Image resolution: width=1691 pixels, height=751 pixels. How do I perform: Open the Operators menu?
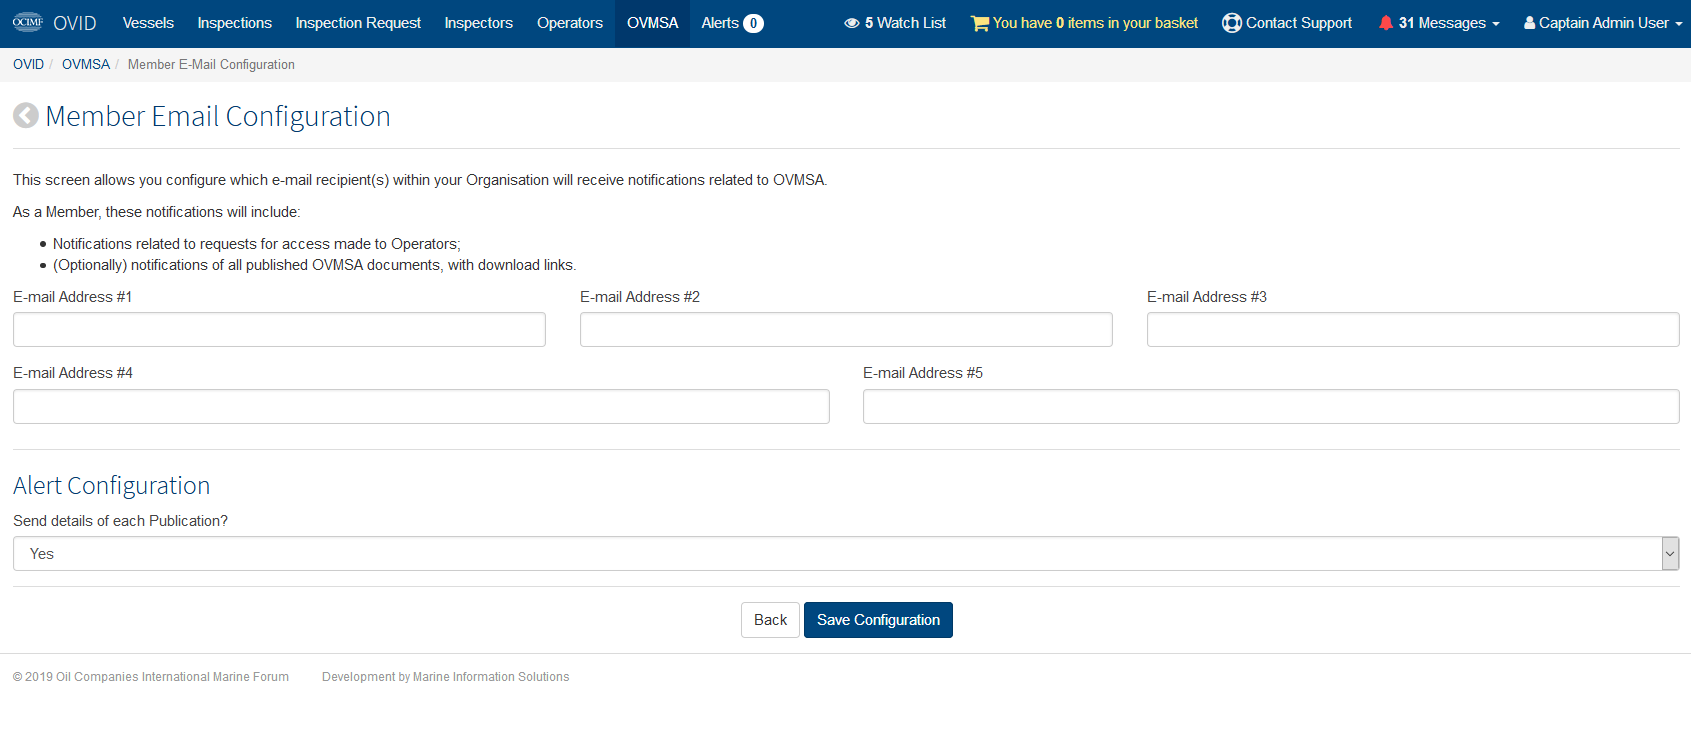click(x=570, y=23)
